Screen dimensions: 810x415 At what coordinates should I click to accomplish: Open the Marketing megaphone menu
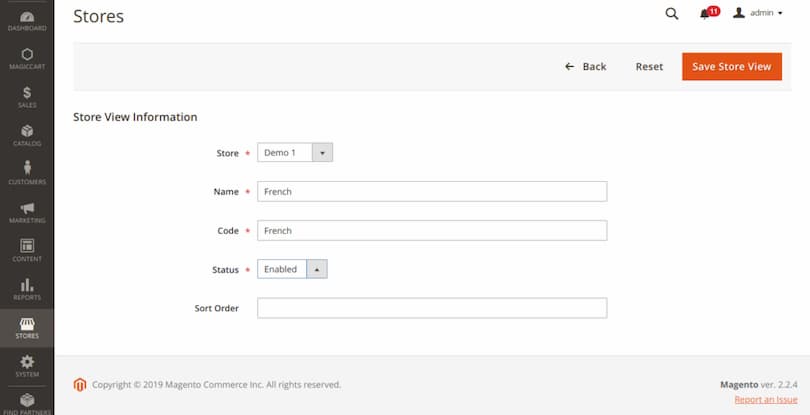point(27,212)
